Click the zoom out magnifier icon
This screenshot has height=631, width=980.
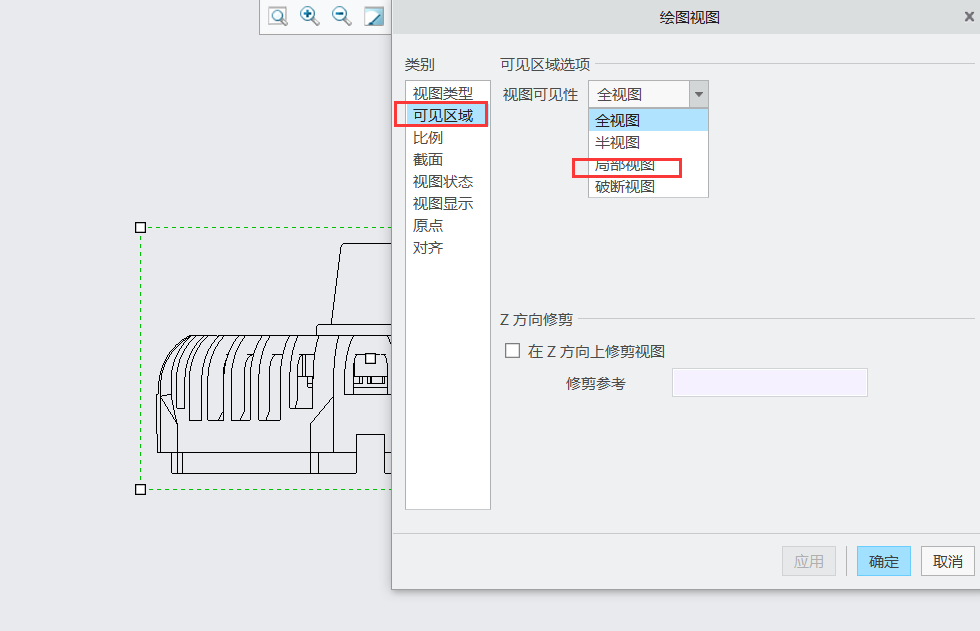coord(342,16)
